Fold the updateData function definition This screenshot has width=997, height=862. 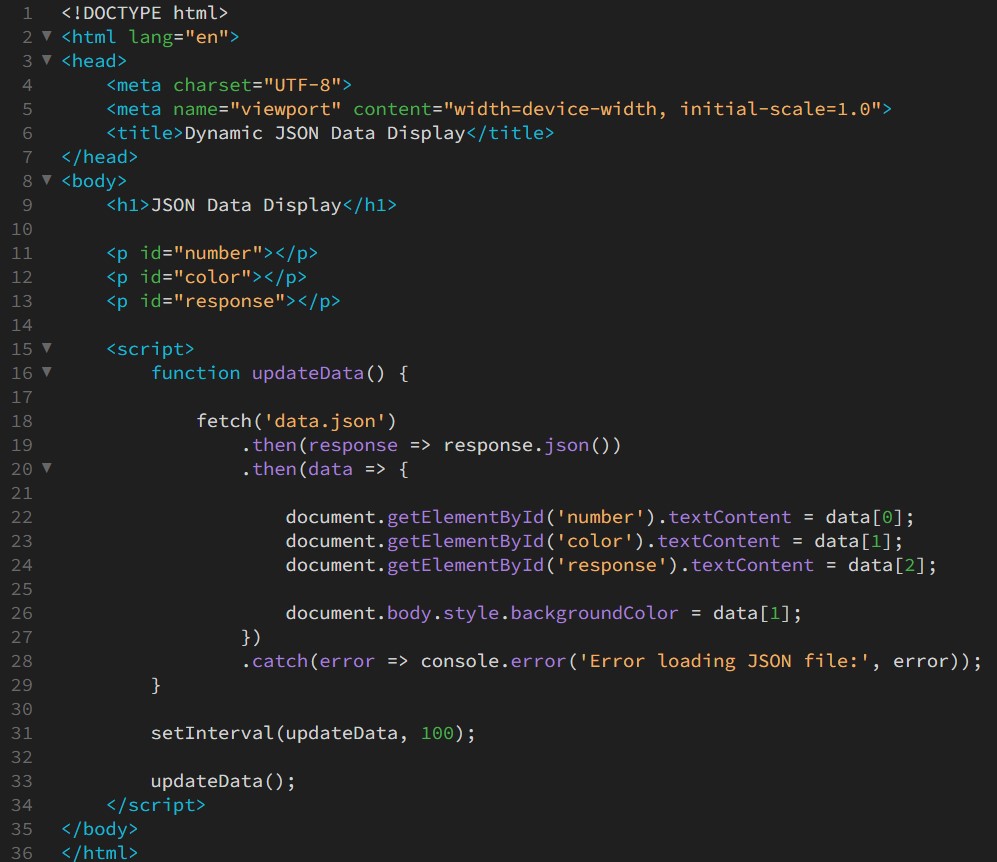tap(46, 373)
